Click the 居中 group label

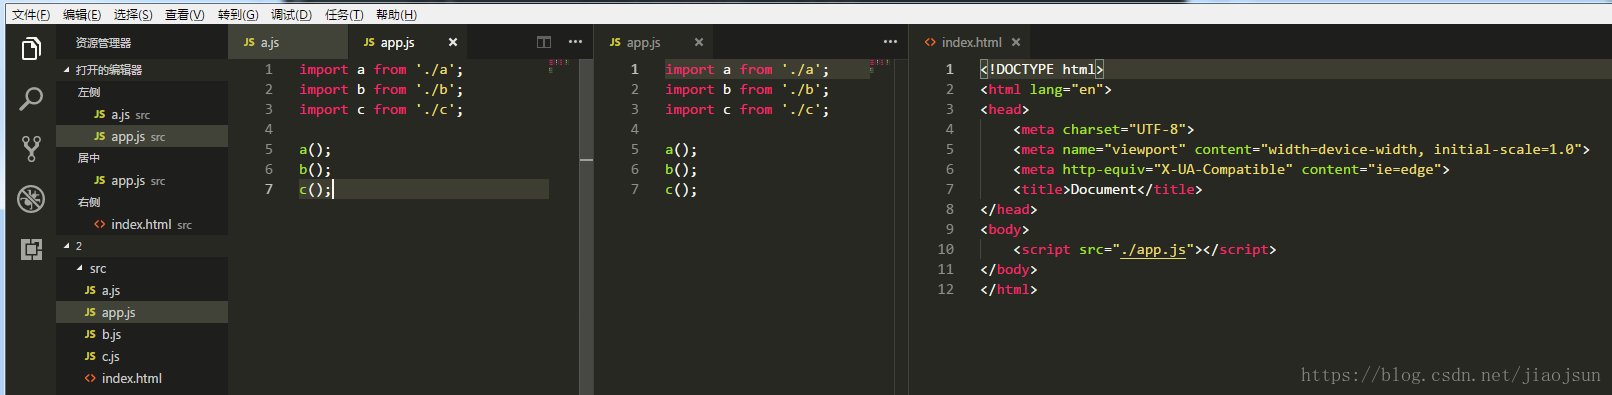pos(89,158)
